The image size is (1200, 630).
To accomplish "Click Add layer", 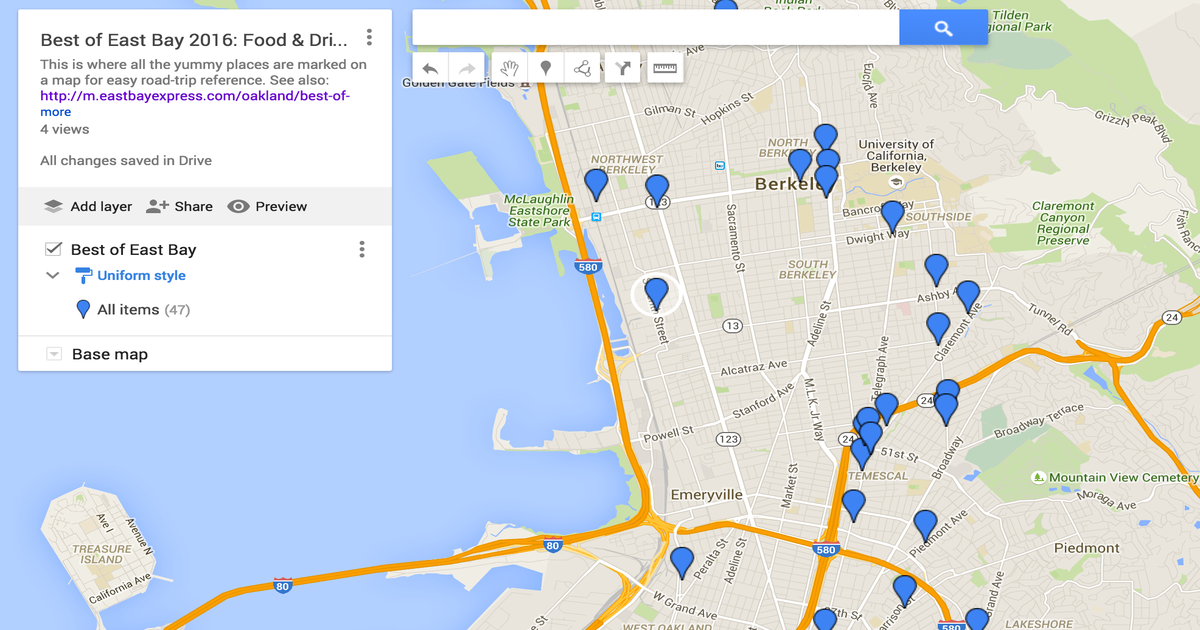I will click(x=88, y=206).
